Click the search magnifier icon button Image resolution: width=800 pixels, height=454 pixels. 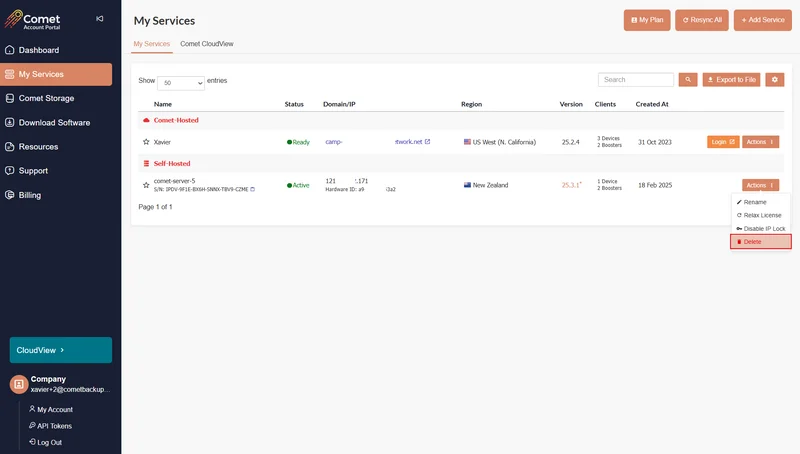(x=688, y=80)
